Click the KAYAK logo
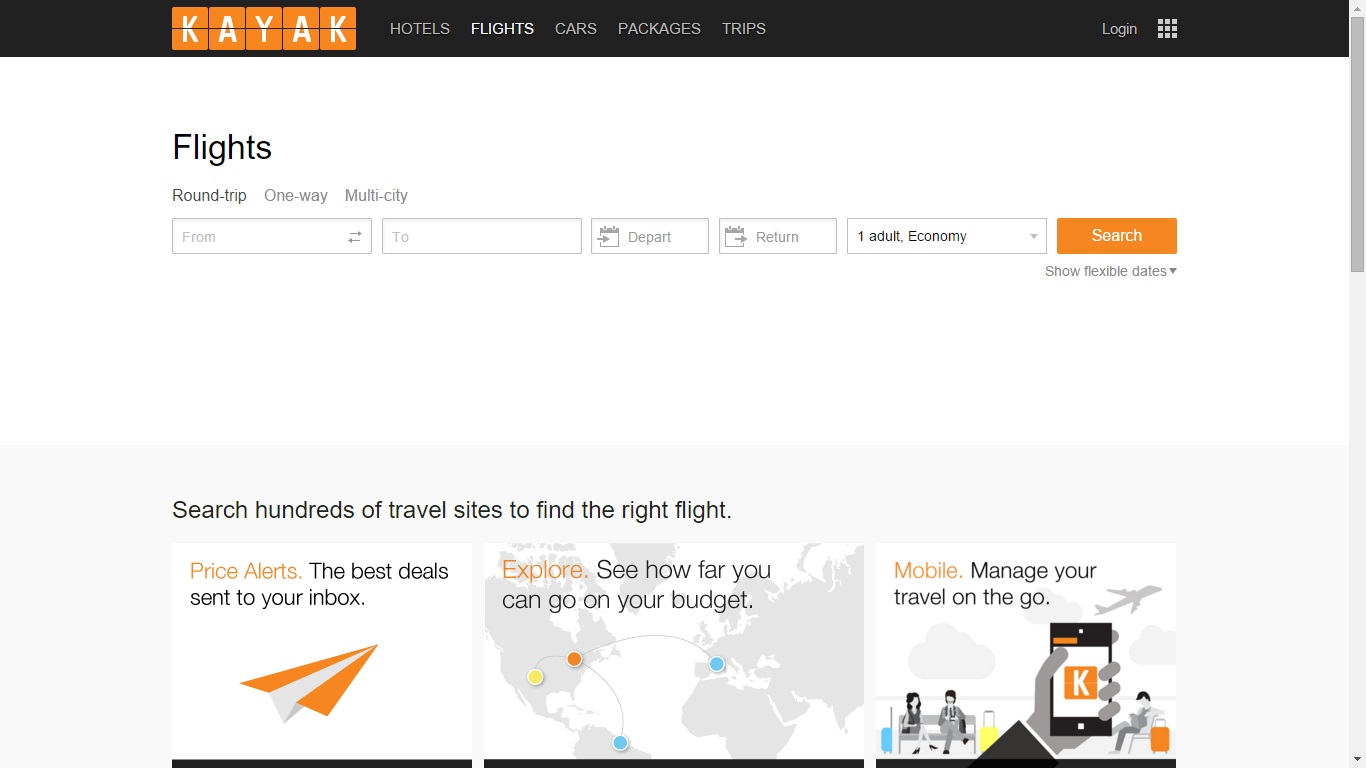Screen dimensions: 1366x768 (264, 29)
